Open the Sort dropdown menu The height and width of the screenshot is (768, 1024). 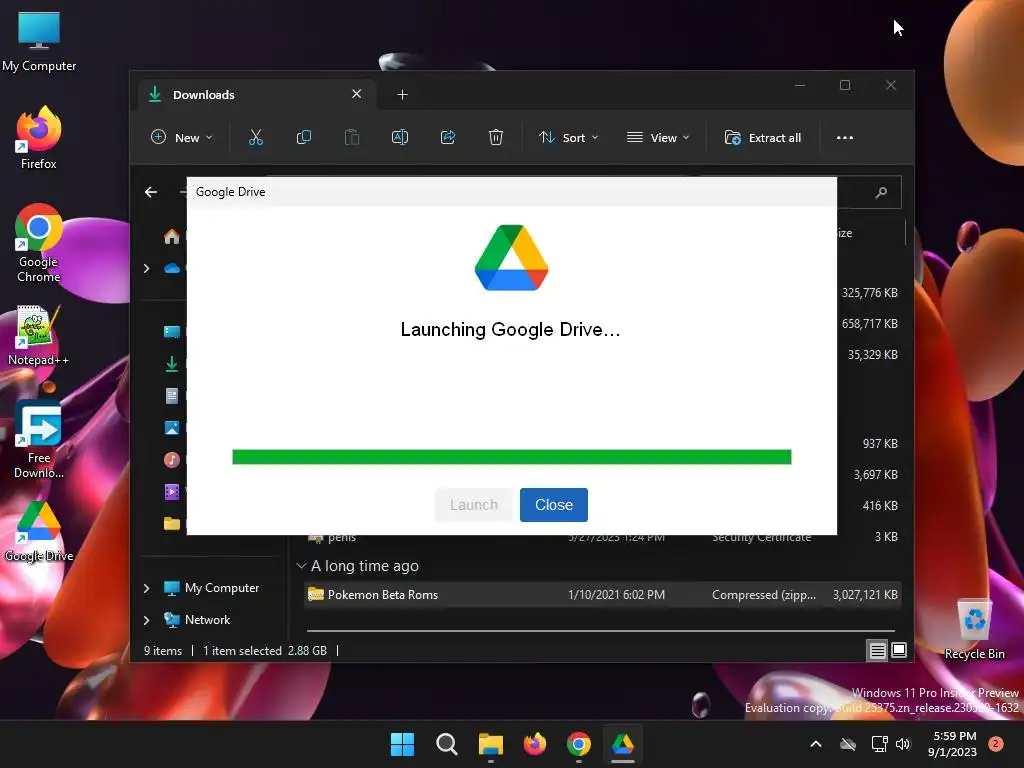point(568,138)
